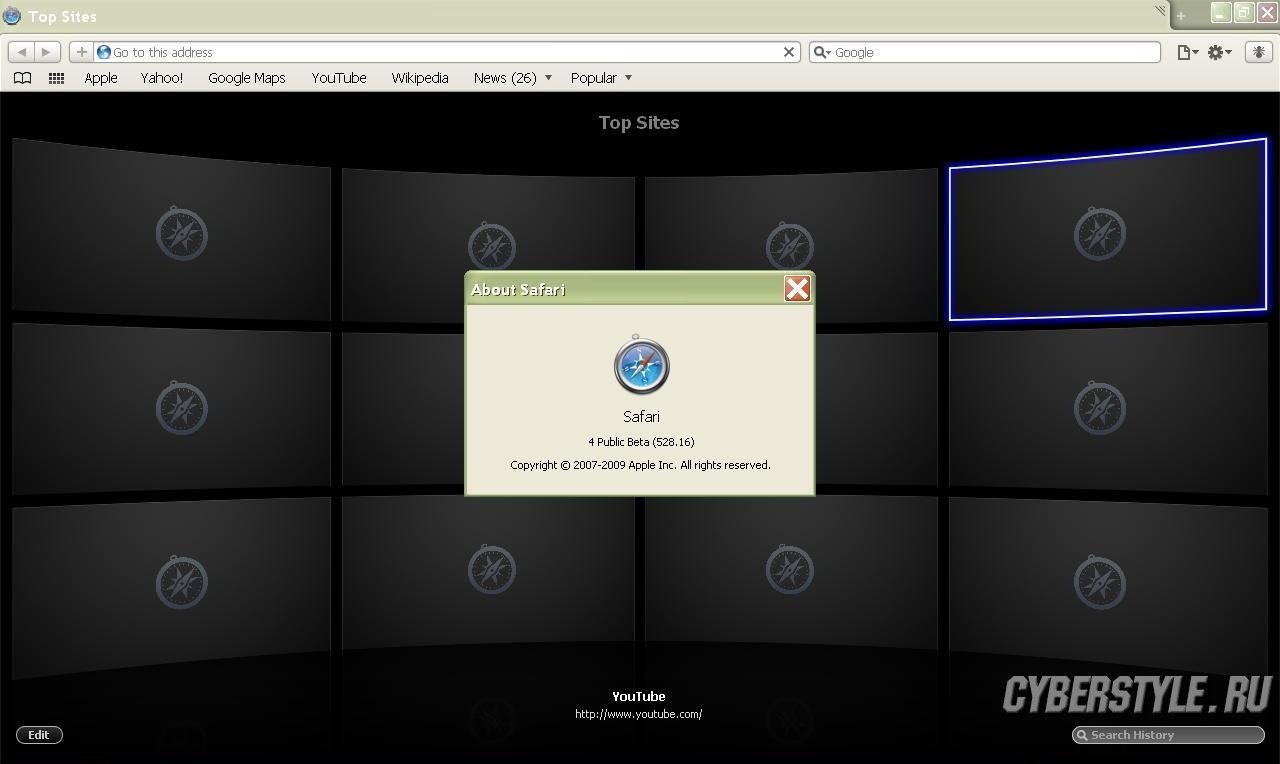This screenshot has height=764, width=1280.
Task: Maximize or restore the Safari window
Action: 1243,13
